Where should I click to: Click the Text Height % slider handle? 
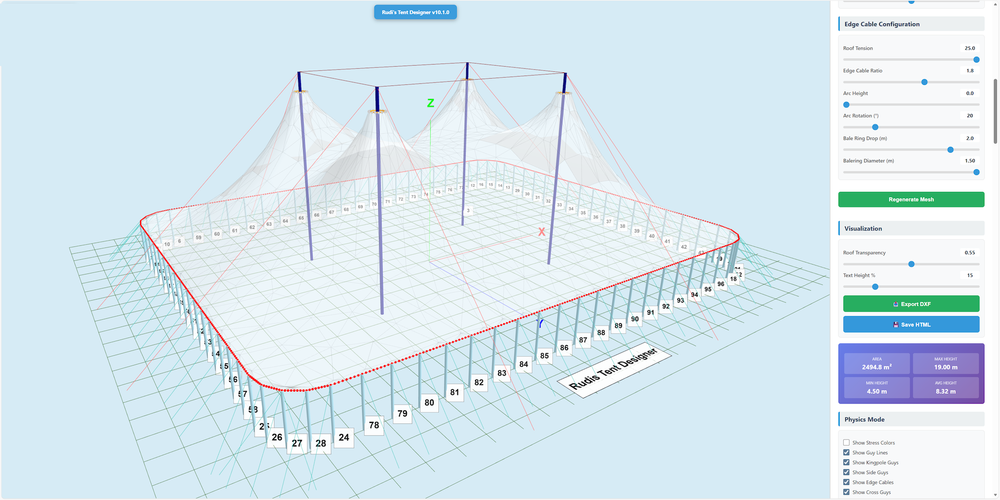tap(874, 287)
